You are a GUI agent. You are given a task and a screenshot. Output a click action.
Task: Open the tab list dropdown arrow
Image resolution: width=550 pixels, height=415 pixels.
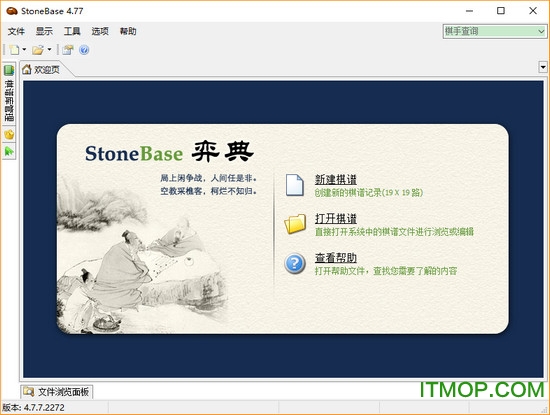[x=543, y=67]
